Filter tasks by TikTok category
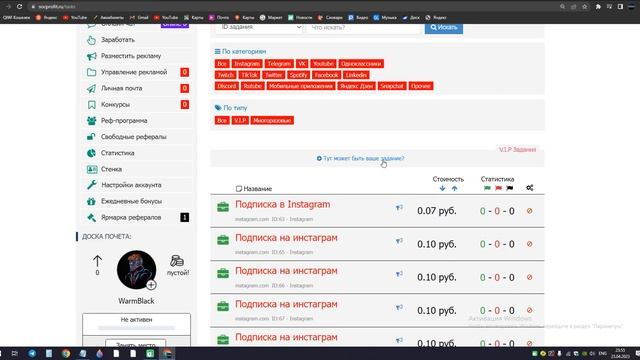640x360 pixels. 249,75
